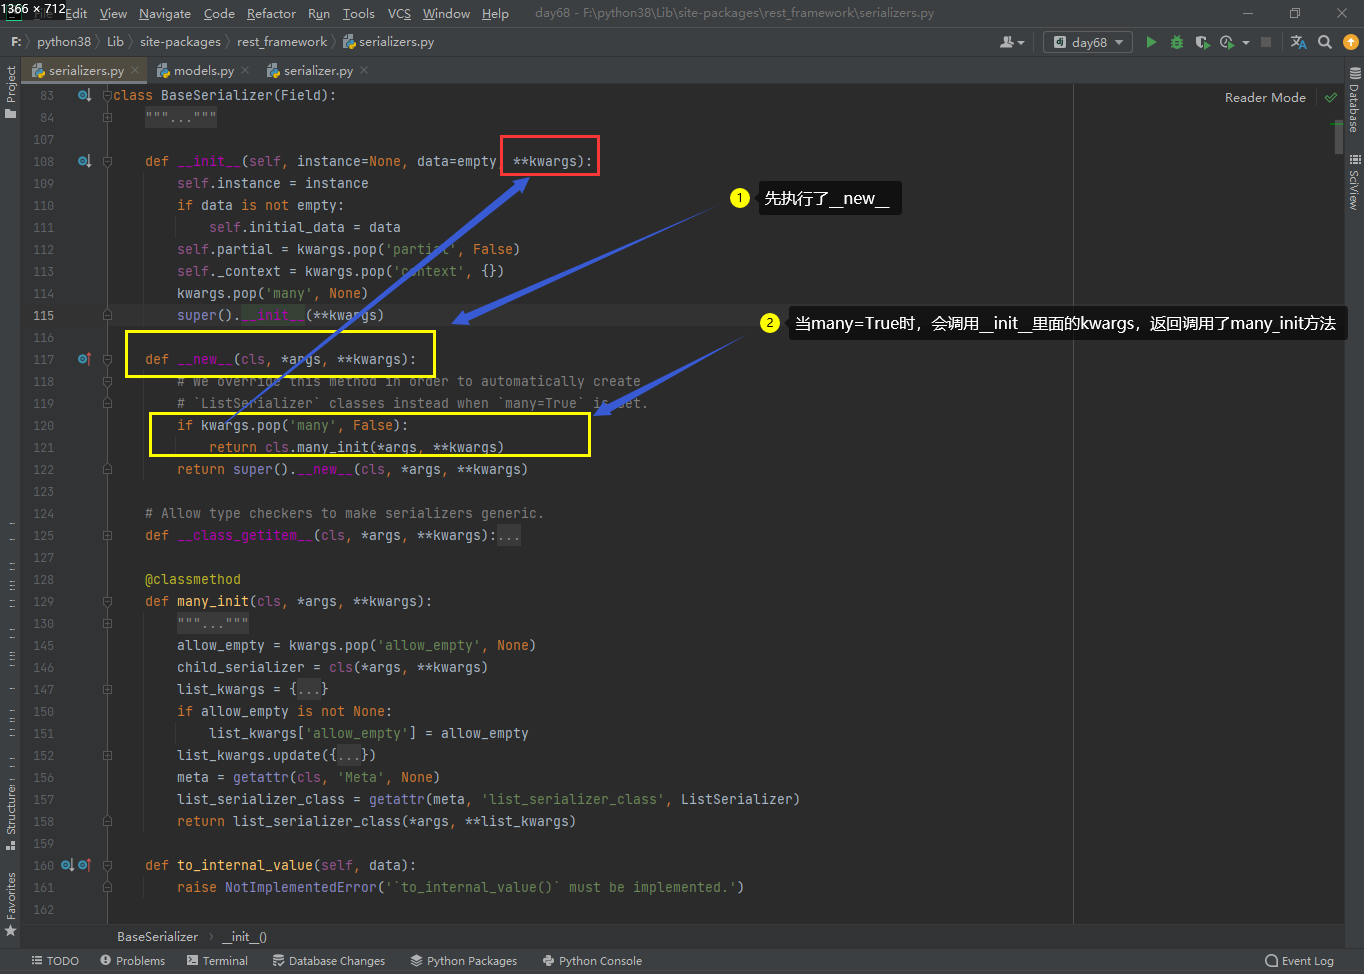Click the override gutter icon on line 83
Screen dimensions: 1364x974
click(85, 95)
